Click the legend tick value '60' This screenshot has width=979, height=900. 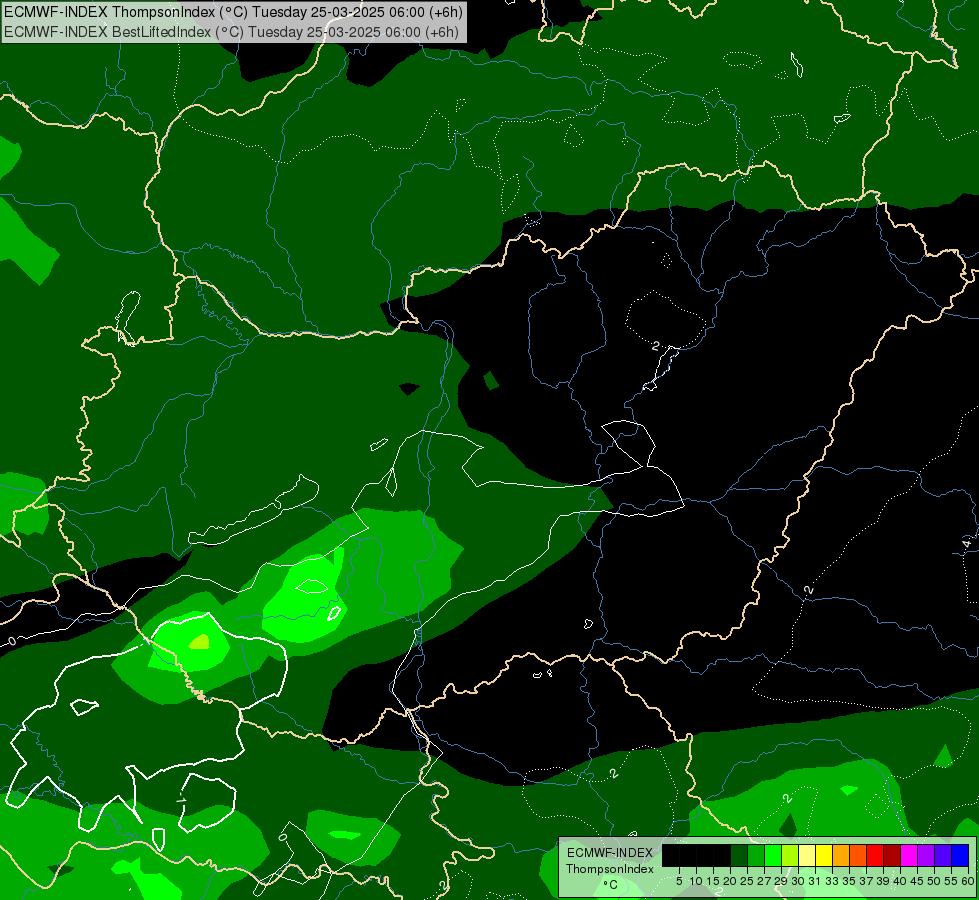pos(967,881)
